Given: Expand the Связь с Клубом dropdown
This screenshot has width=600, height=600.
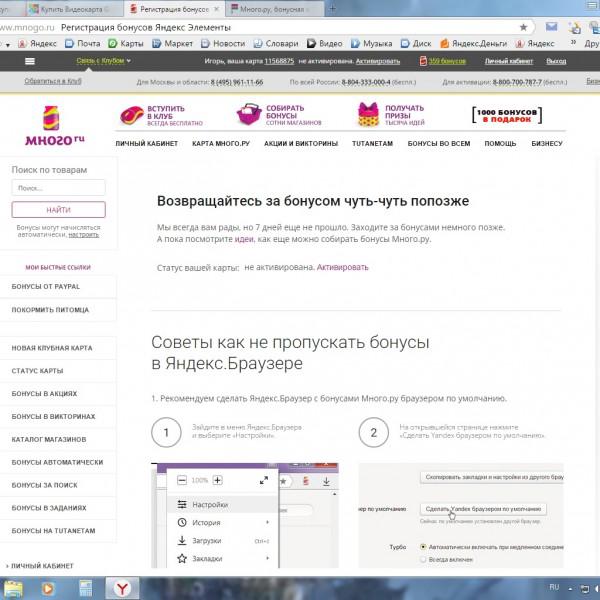Looking at the screenshot, I should (103, 60).
